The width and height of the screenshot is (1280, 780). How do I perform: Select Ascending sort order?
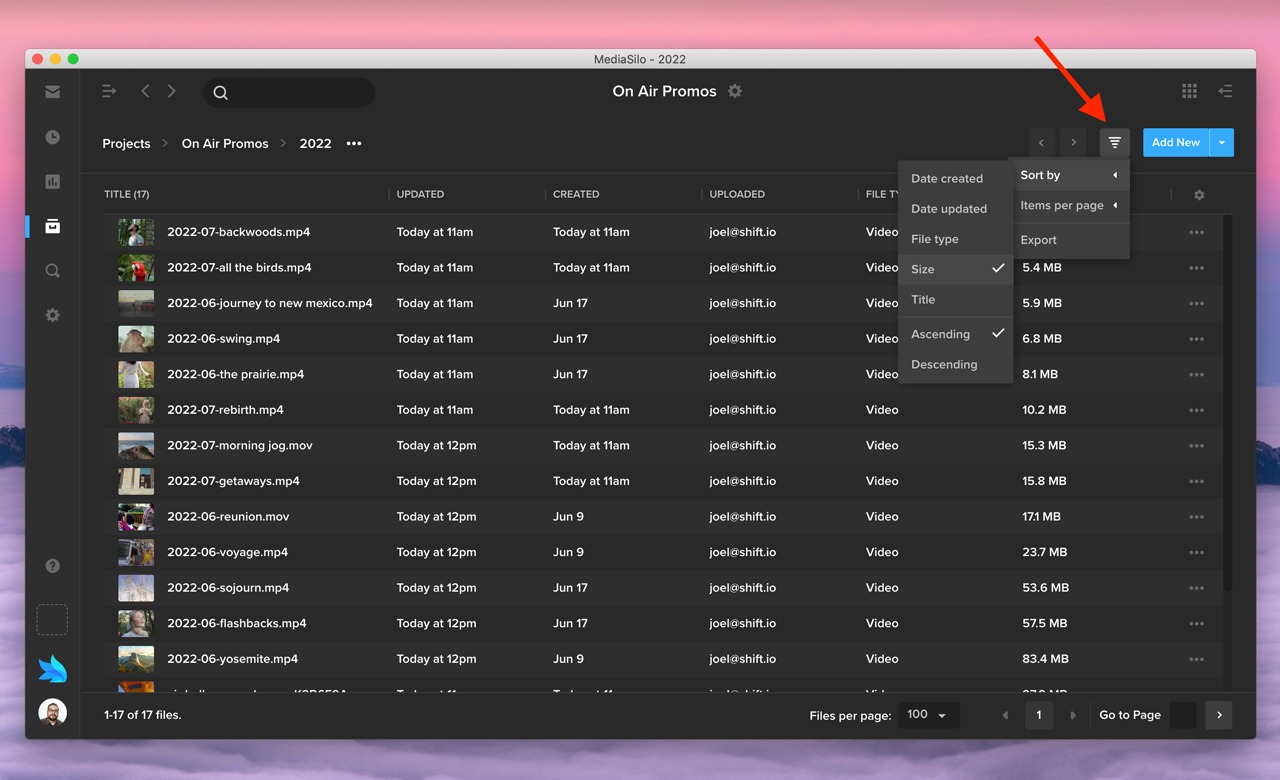tap(956, 334)
